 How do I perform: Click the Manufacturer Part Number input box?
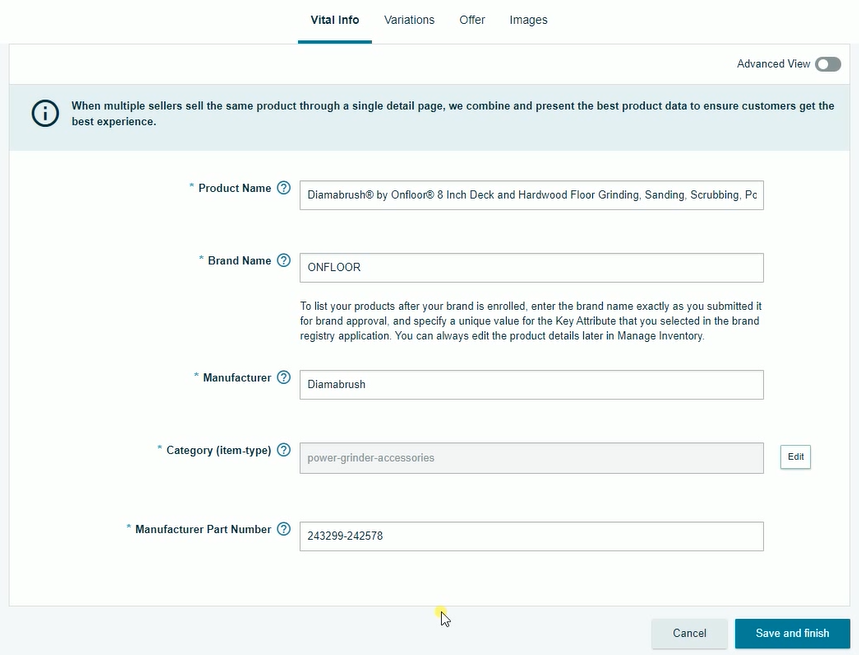(531, 536)
